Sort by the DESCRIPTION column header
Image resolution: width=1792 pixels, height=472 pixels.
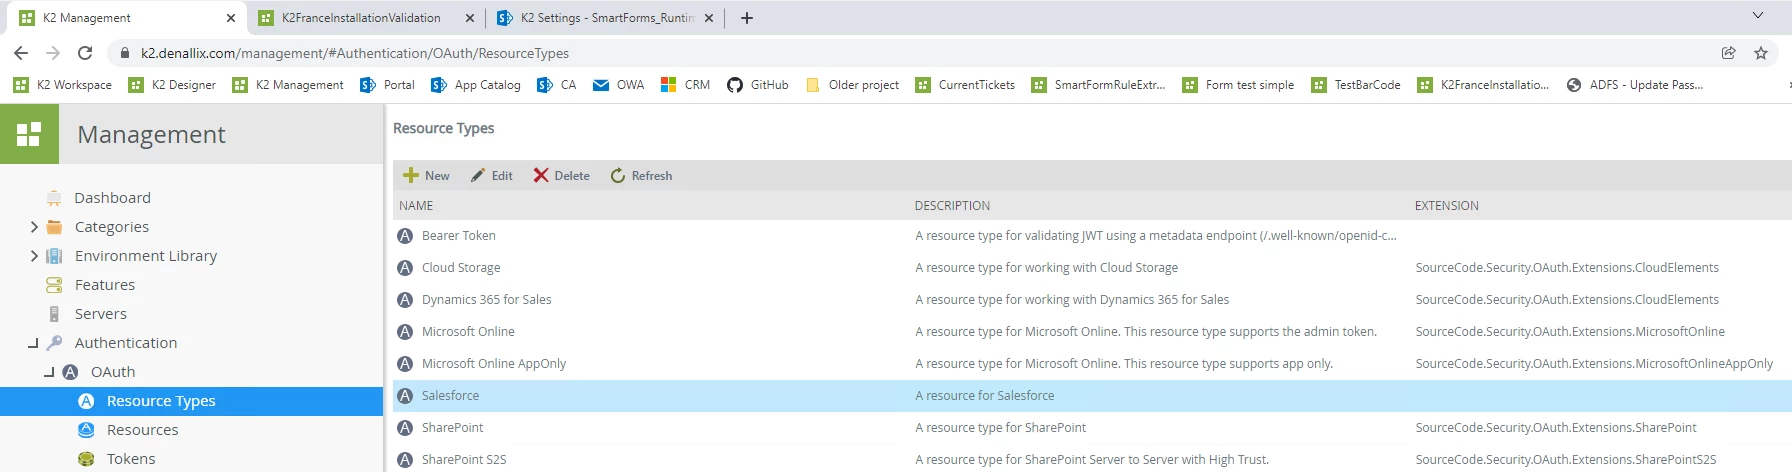click(952, 206)
